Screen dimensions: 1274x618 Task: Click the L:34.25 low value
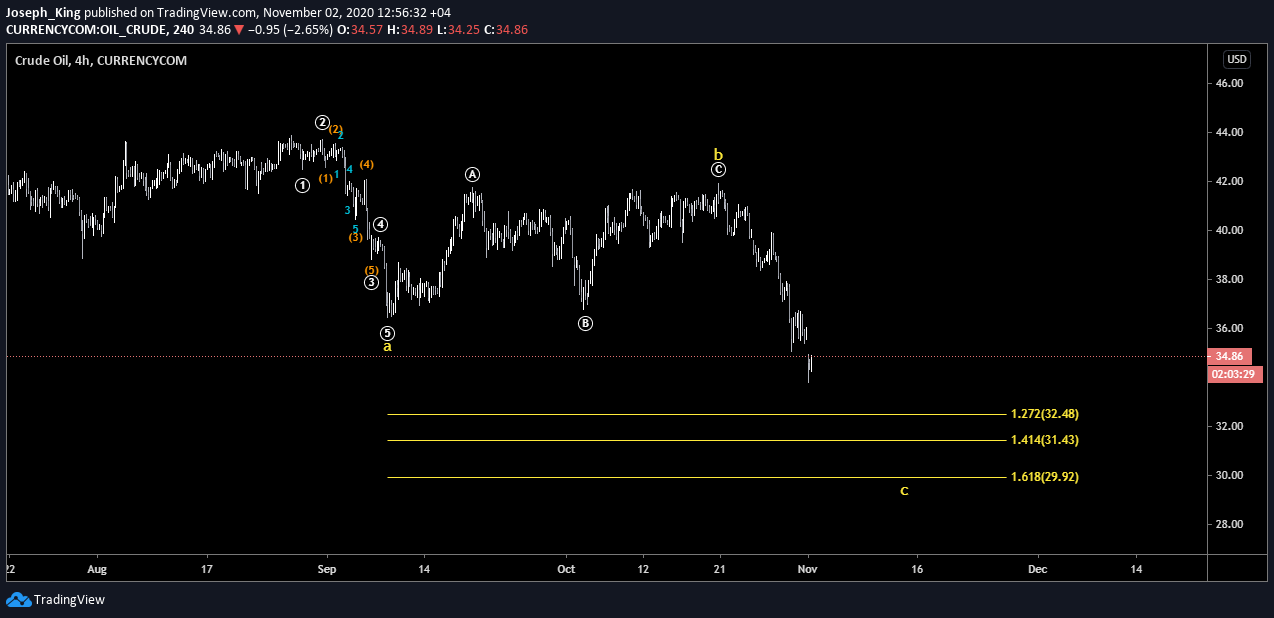(x=458, y=30)
